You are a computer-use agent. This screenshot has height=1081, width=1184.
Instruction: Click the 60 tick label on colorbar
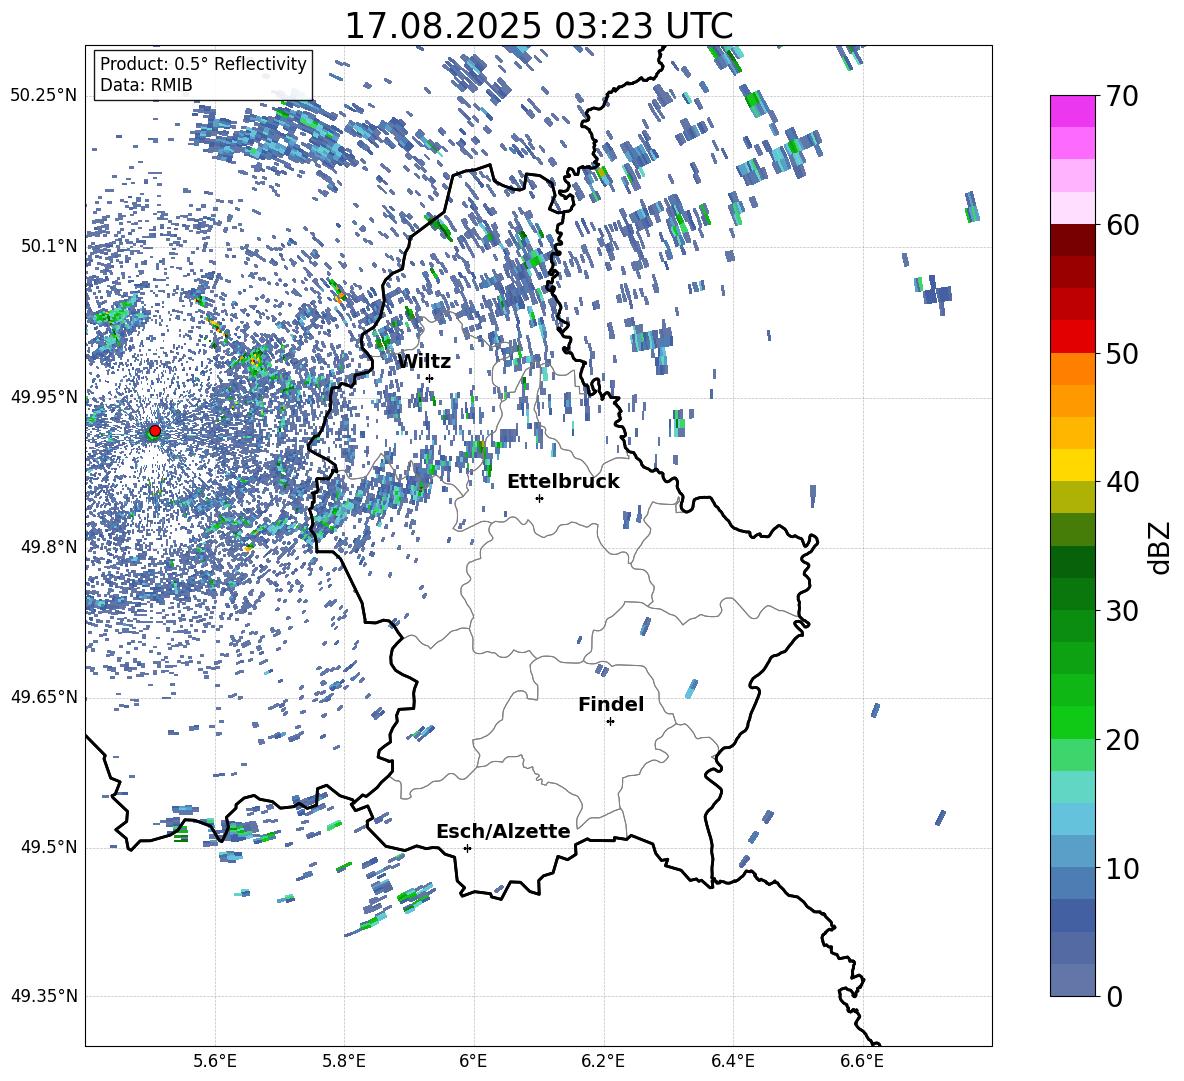1122,225
